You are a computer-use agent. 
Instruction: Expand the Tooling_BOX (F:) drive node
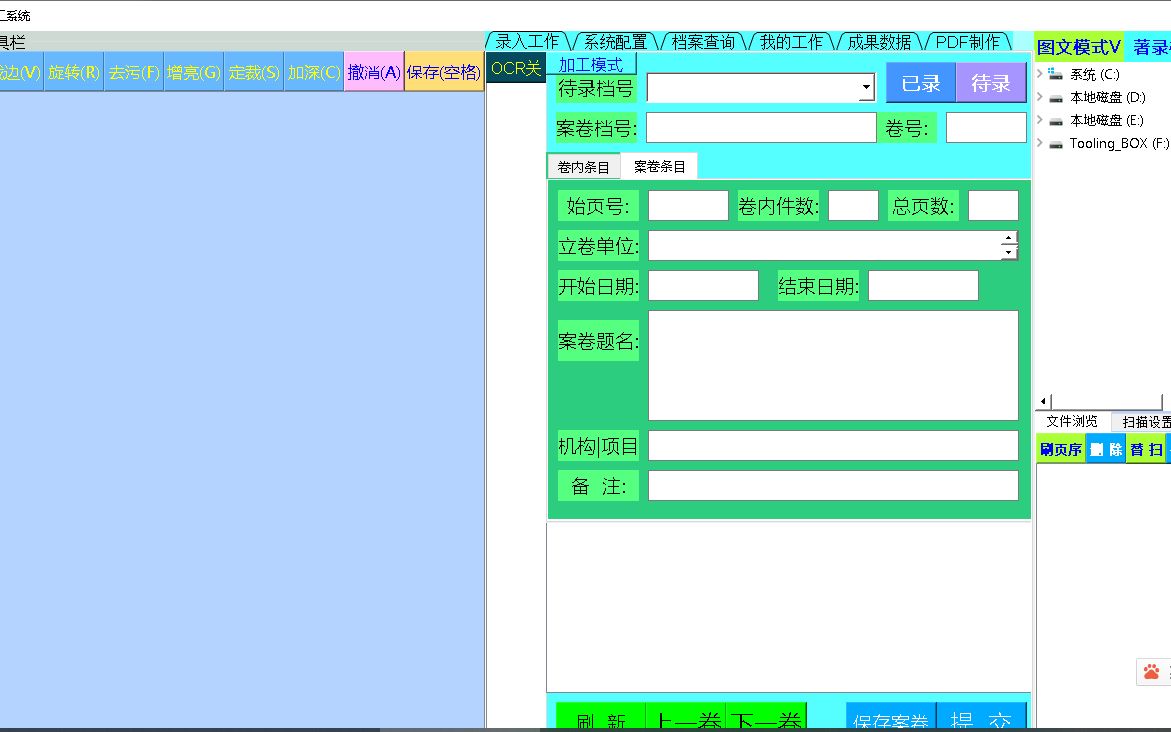coord(1040,143)
